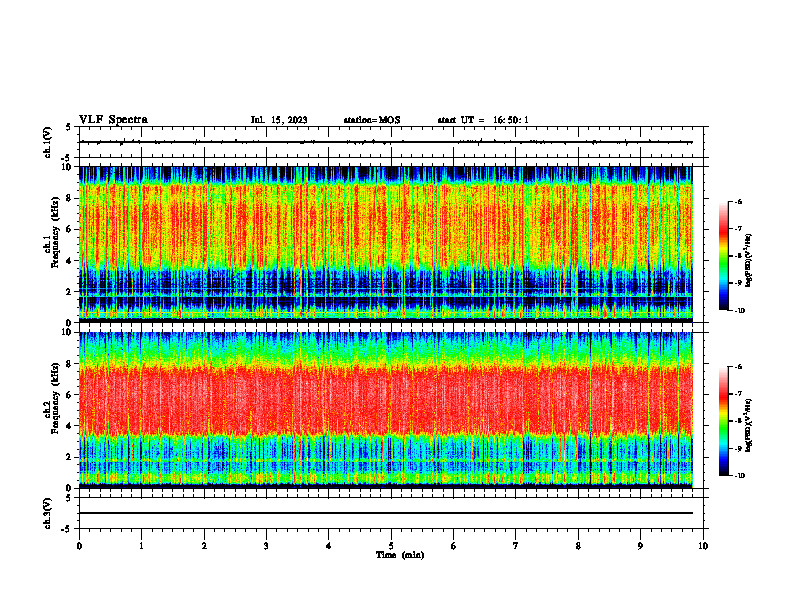Click the ch.3 voltage waveform trace
This screenshot has height=612, width=792.
pos(385,513)
